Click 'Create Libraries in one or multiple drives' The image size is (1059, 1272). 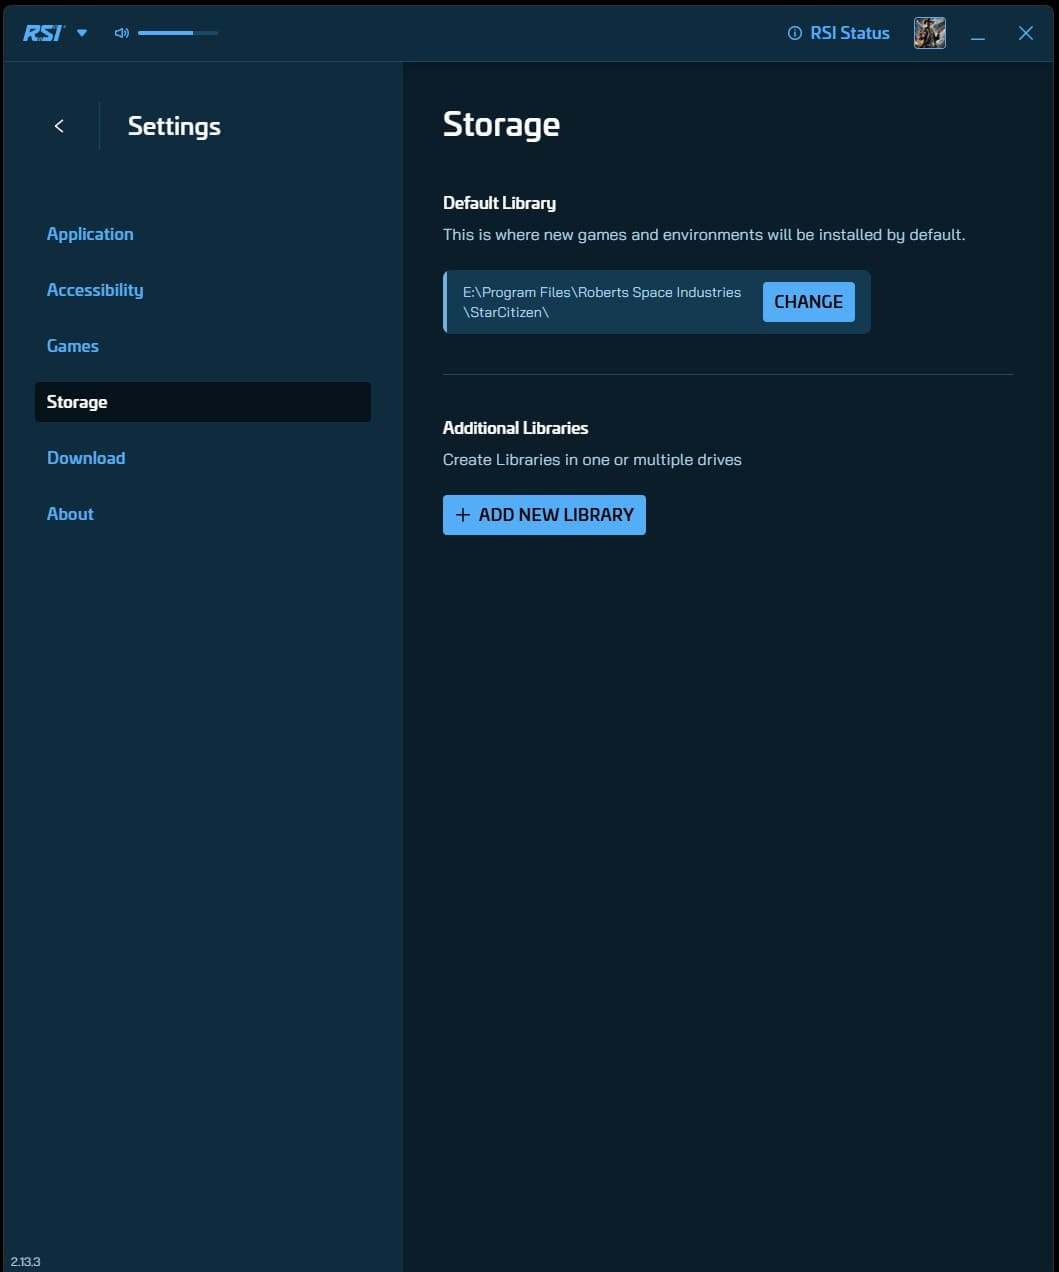(x=592, y=460)
